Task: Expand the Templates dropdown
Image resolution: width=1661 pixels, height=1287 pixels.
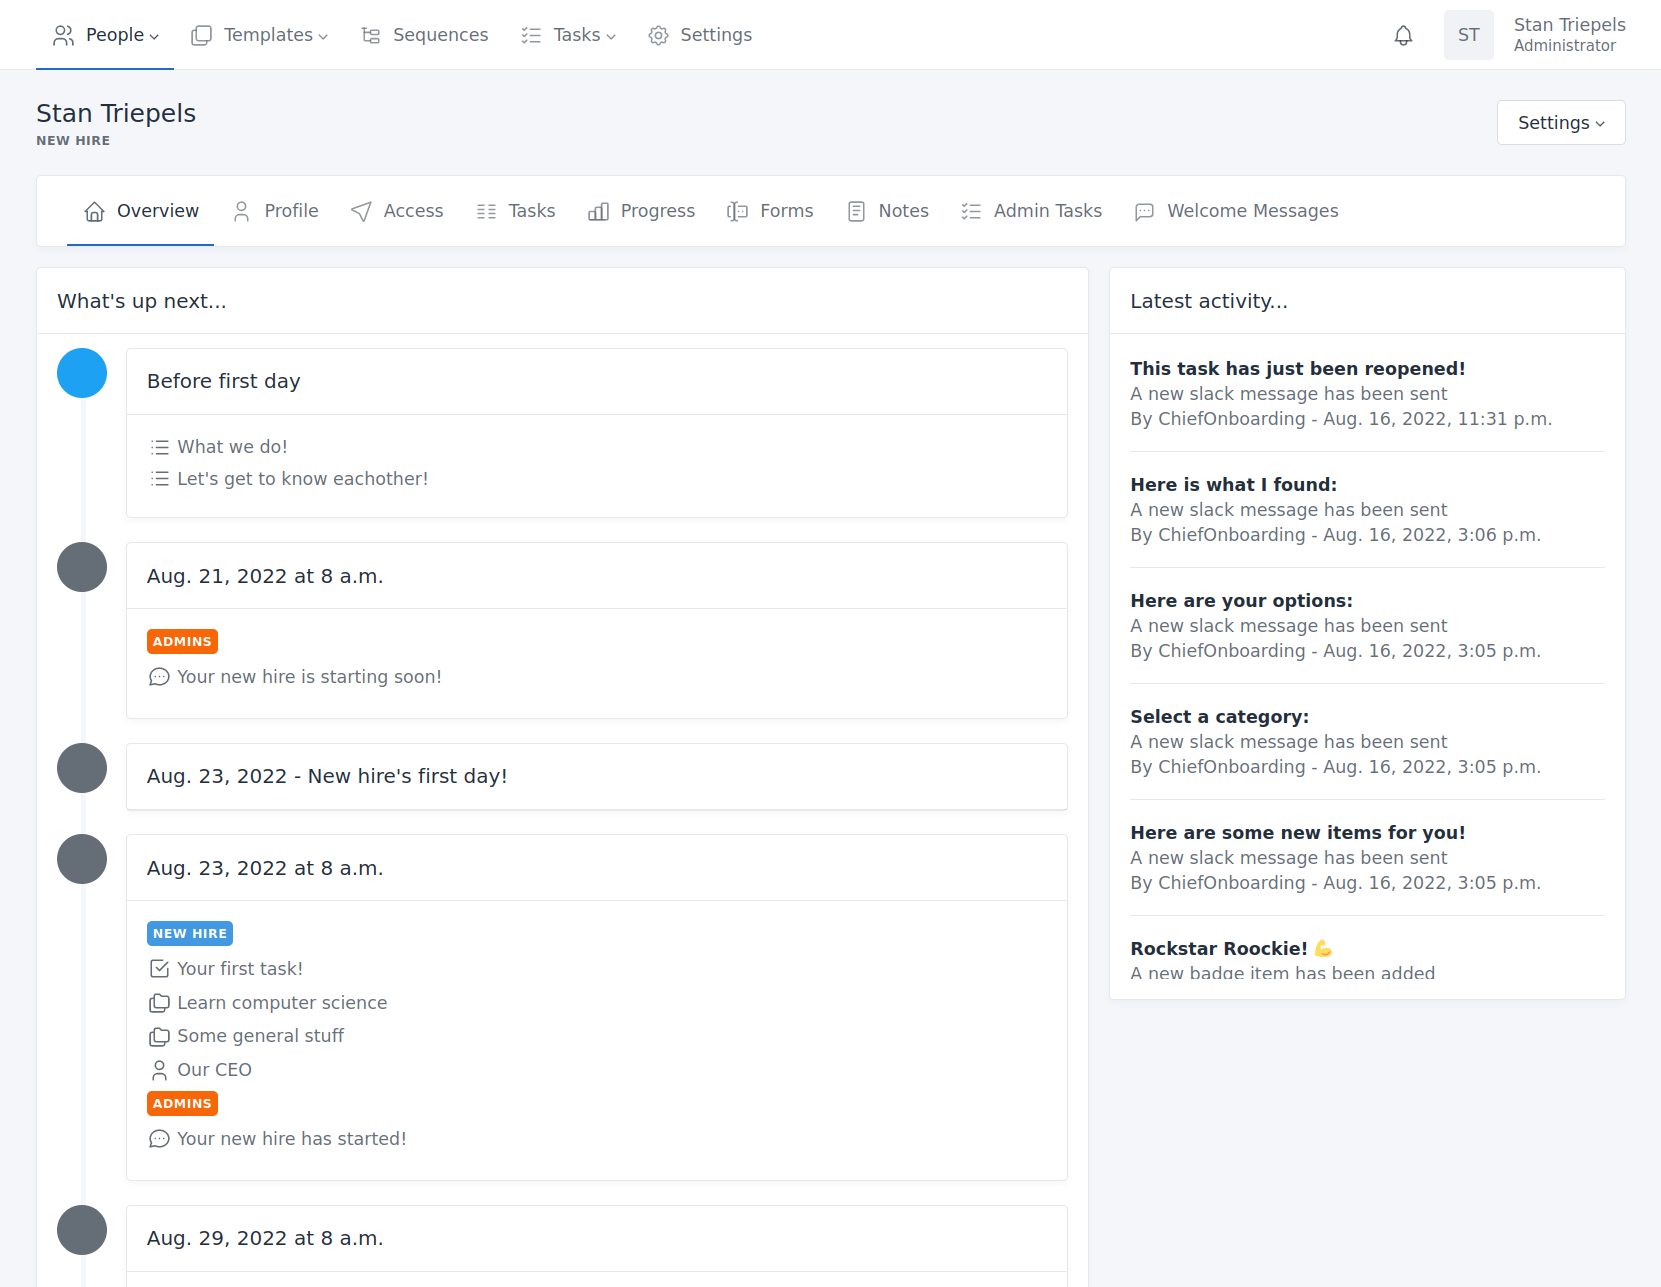Action: 259,35
